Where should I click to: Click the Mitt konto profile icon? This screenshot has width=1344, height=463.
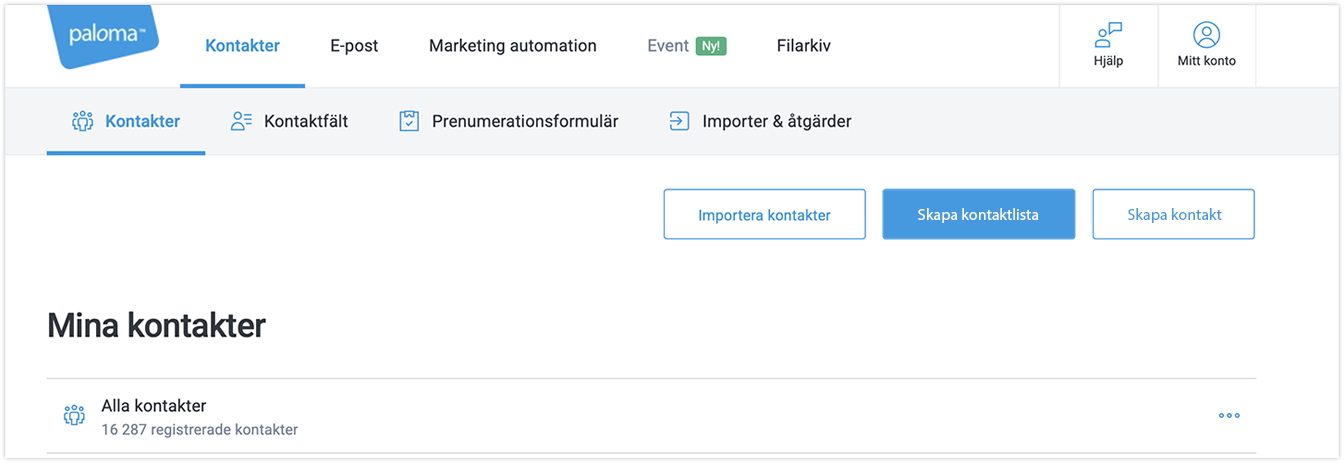point(1206,35)
